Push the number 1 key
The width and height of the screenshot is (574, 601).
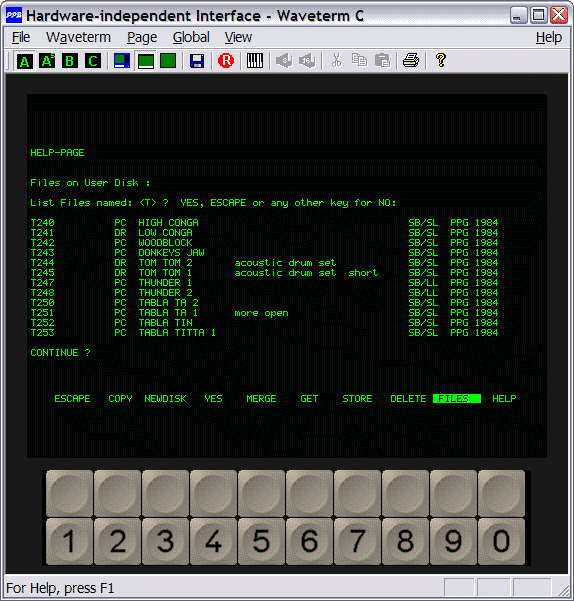[69, 541]
